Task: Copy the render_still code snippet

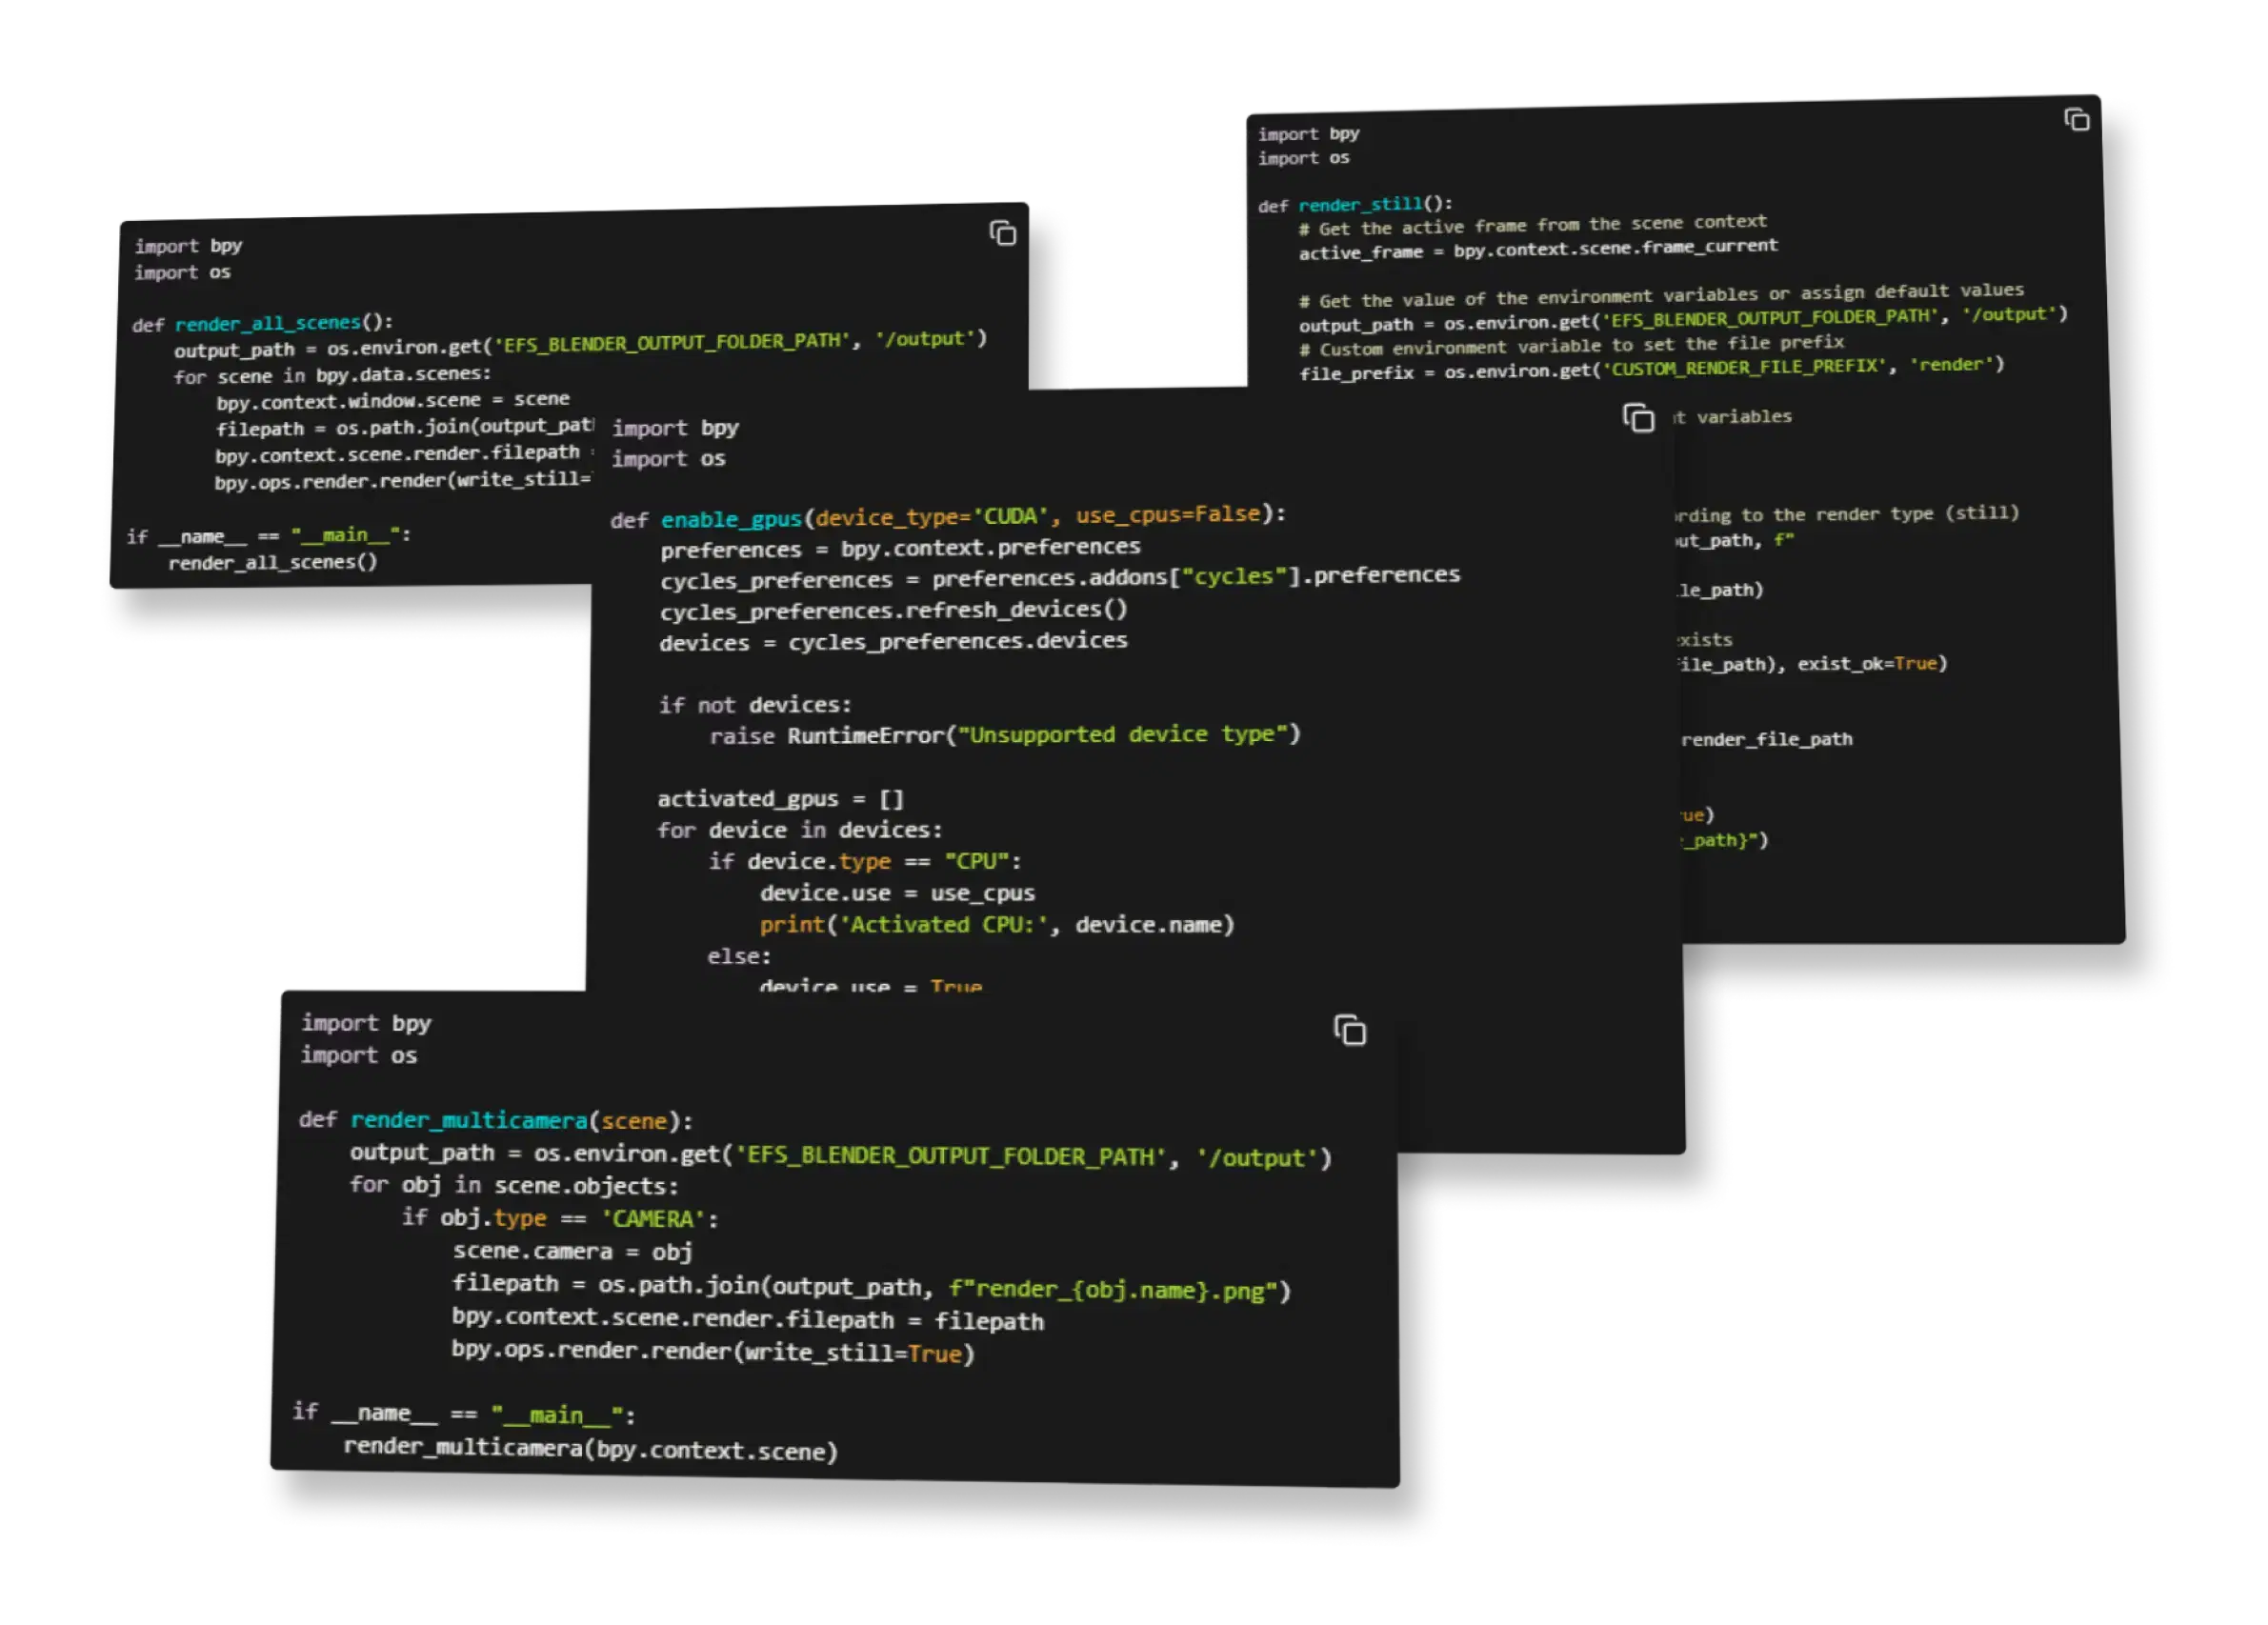Action: coord(2077,119)
